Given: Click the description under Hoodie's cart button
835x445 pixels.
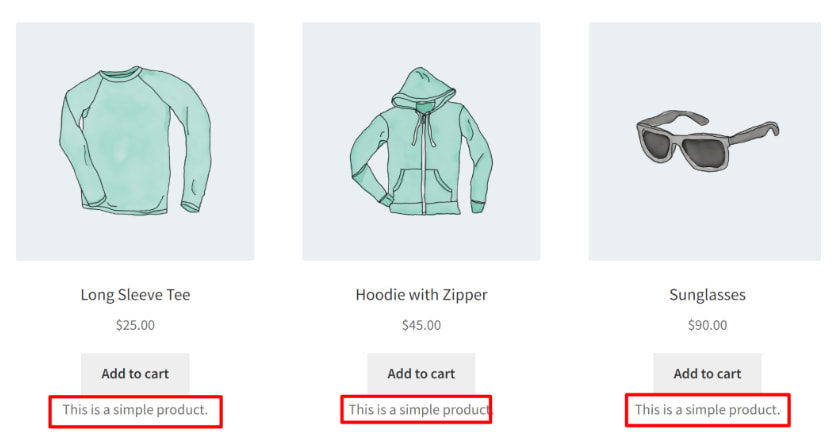Looking at the screenshot, I should pyautogui.click(x=421, y=409).
